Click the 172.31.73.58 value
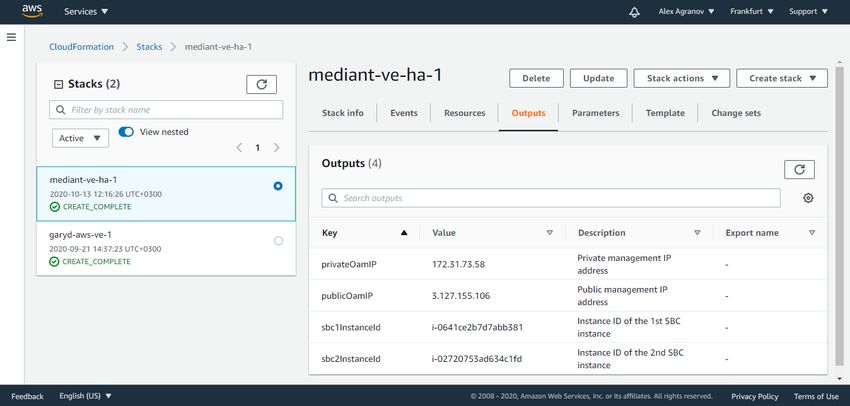The image size is (850, 406). [x=458, y=265]
